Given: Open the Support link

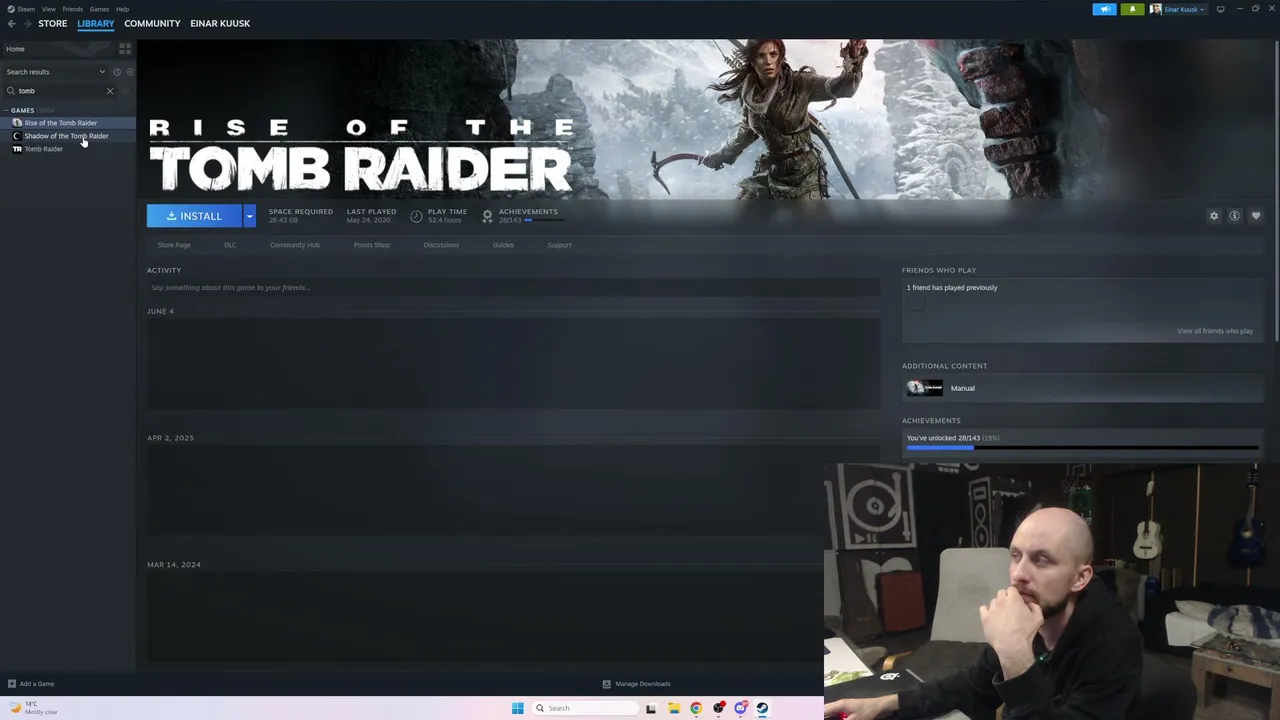Looking at the screenshot, I should [559, 245].
